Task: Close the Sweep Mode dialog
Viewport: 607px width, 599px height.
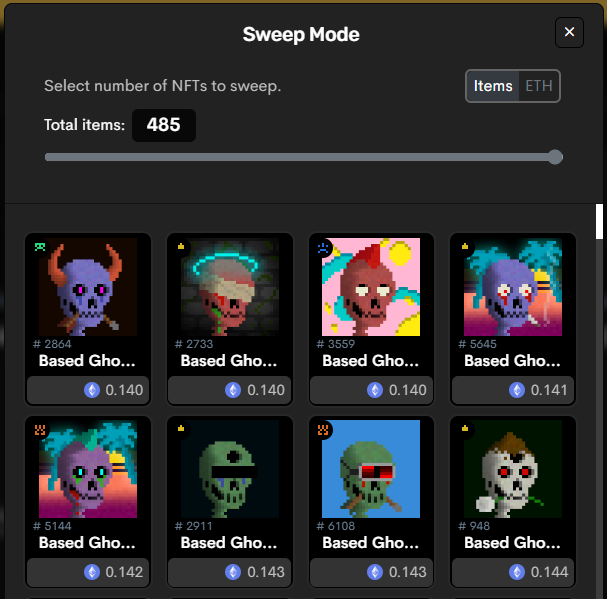Action: 569,32
